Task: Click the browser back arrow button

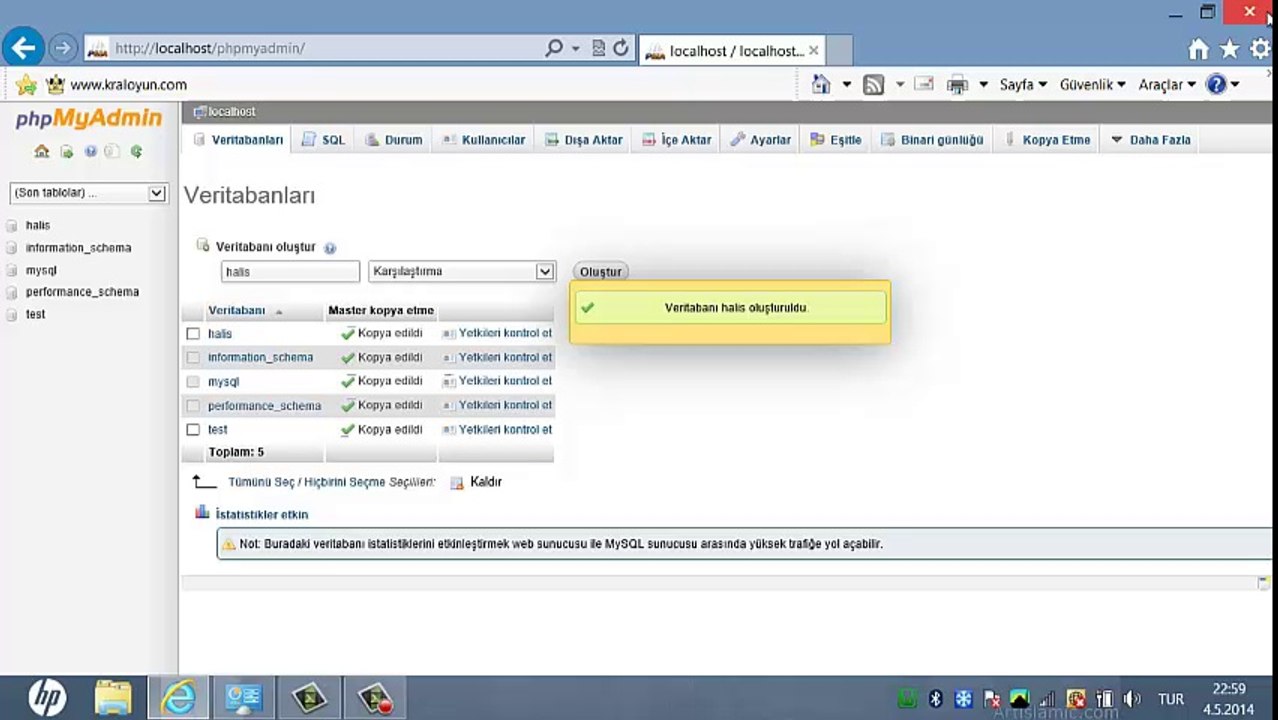Action: 24,48
